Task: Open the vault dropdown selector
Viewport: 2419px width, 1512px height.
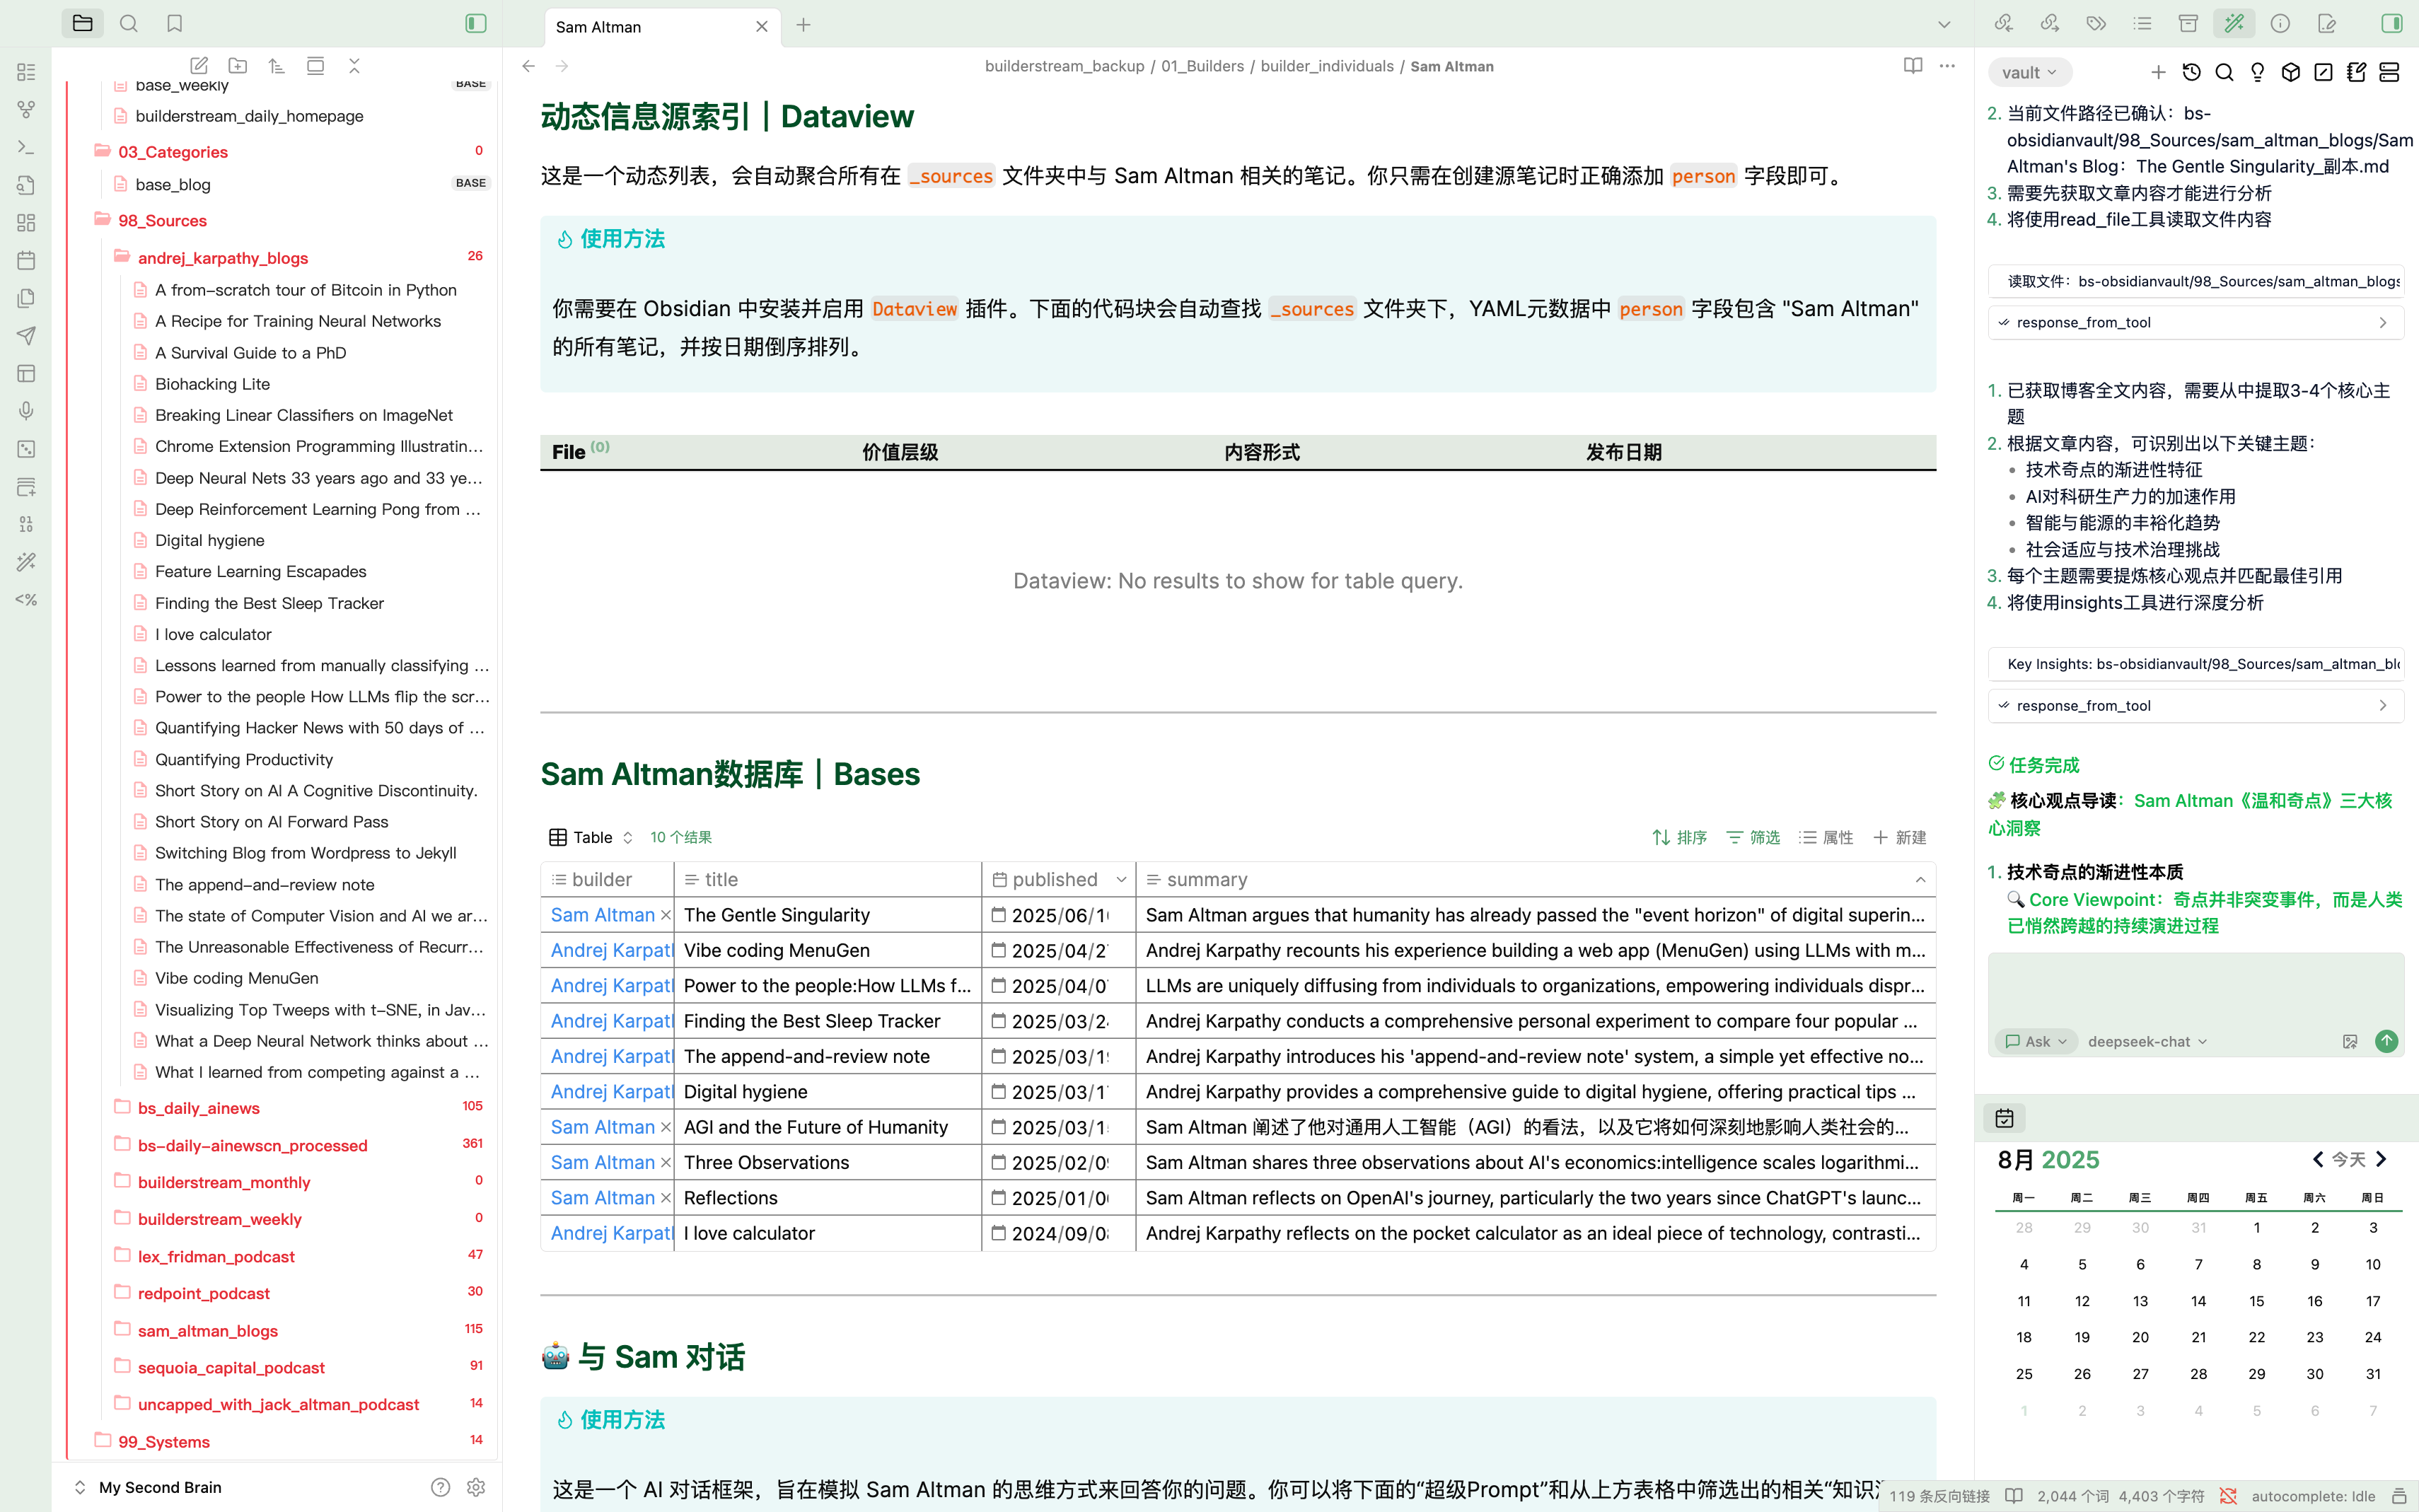Action: pyautogui.click(x=2029, y=72)
